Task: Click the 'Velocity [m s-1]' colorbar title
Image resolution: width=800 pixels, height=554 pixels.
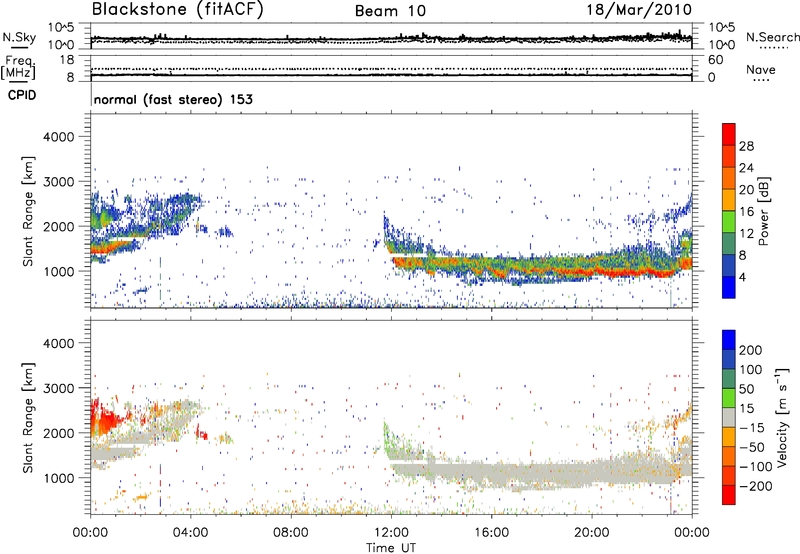Action: tap(781, 417)
